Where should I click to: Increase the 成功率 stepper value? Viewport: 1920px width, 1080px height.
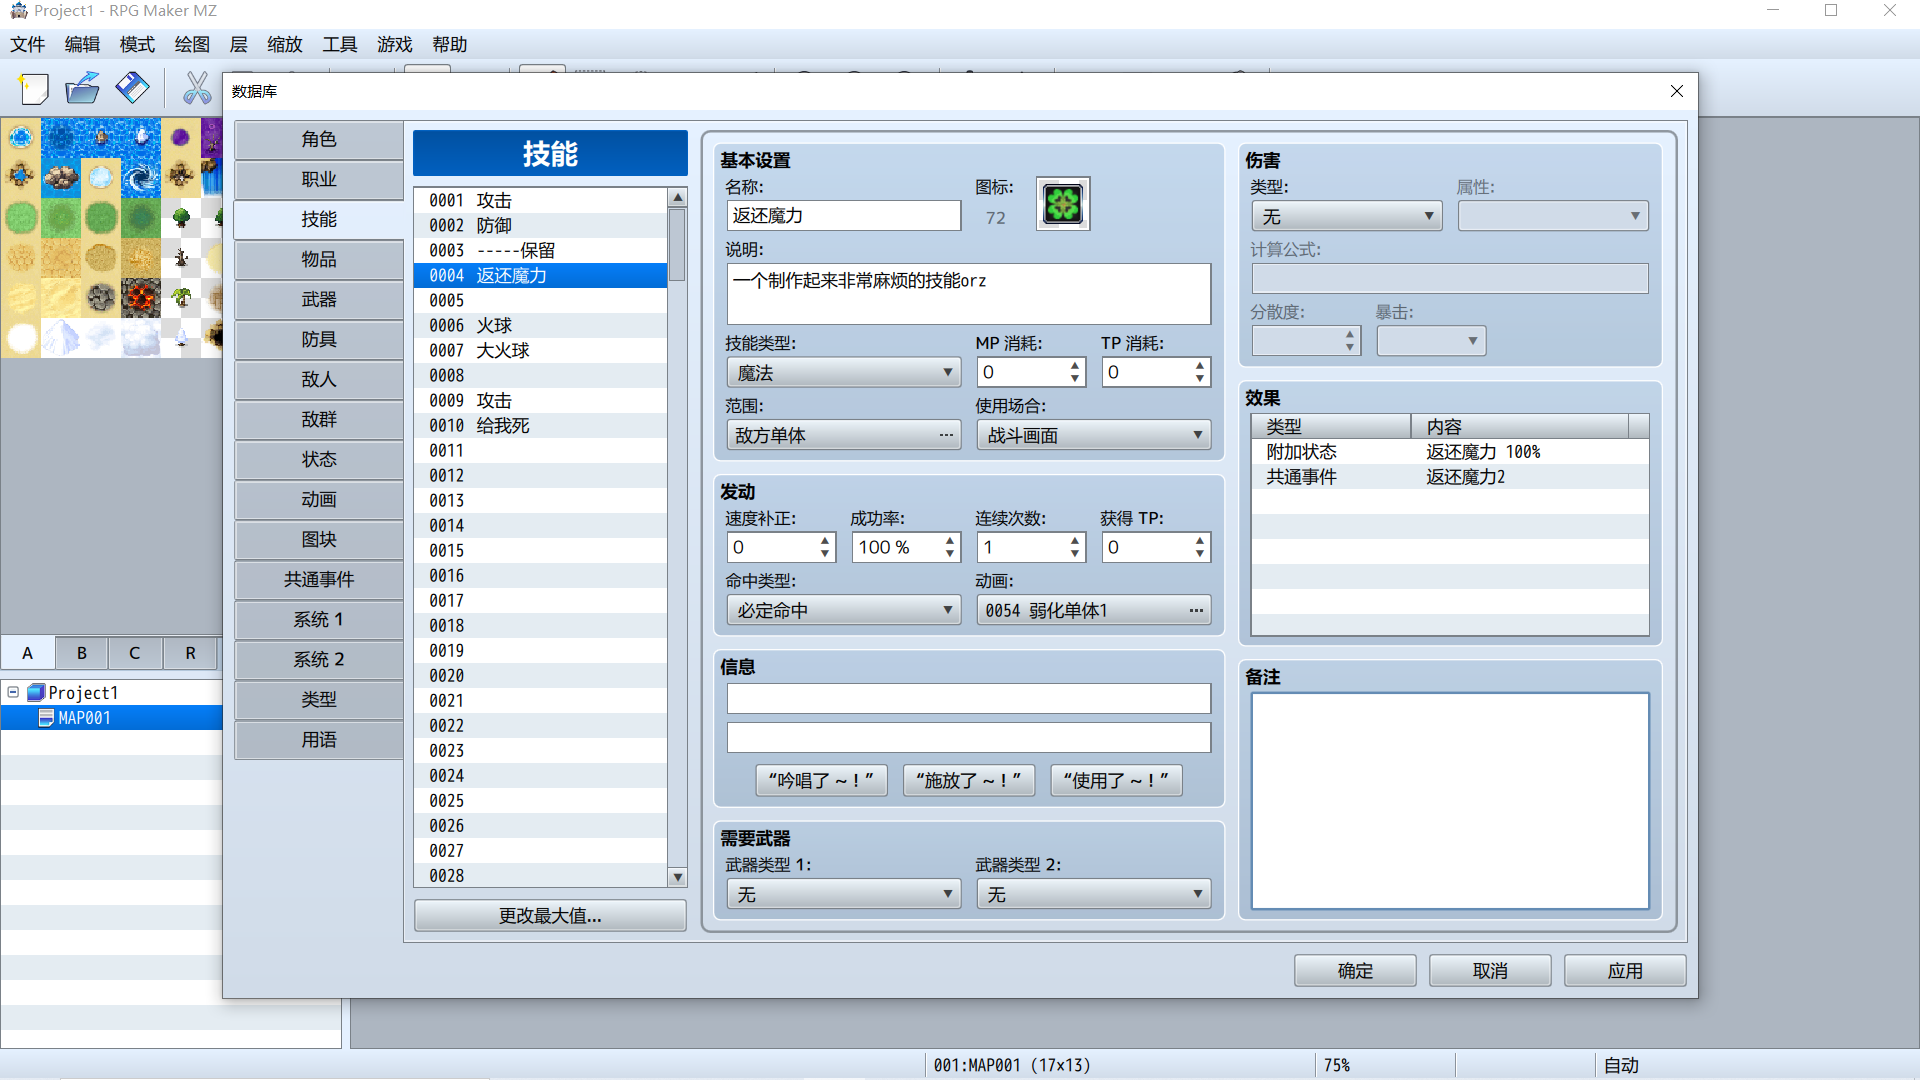coord(950,541)
